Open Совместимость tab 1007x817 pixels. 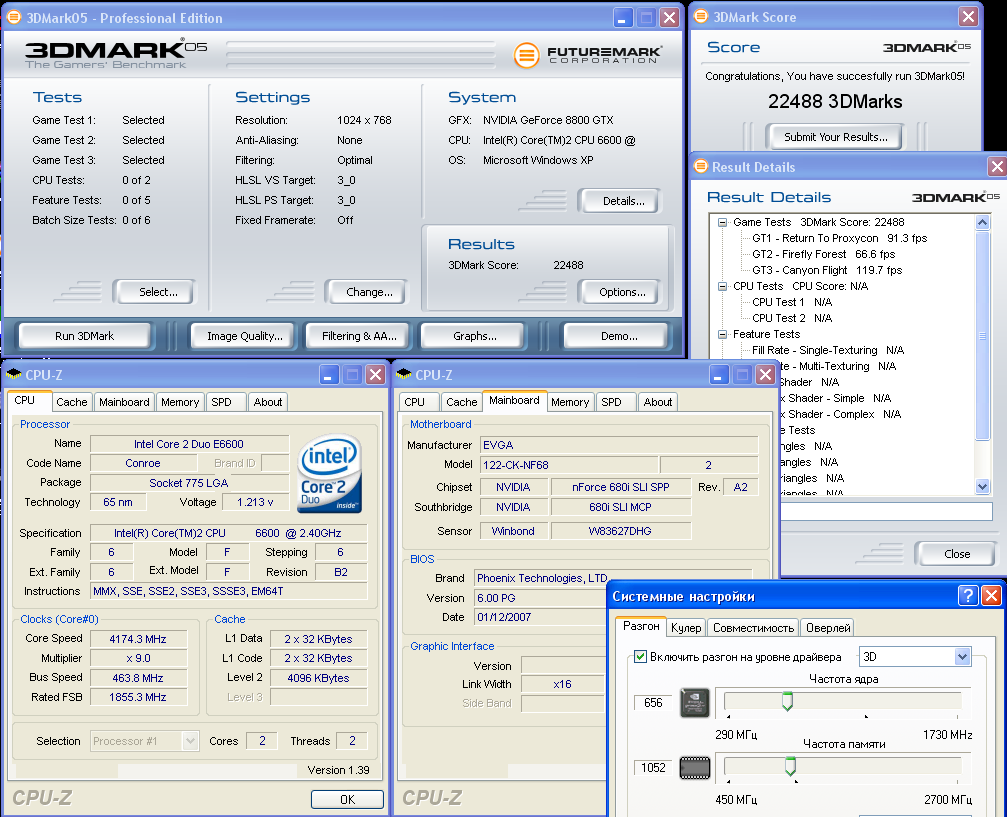tap(753, 628)
